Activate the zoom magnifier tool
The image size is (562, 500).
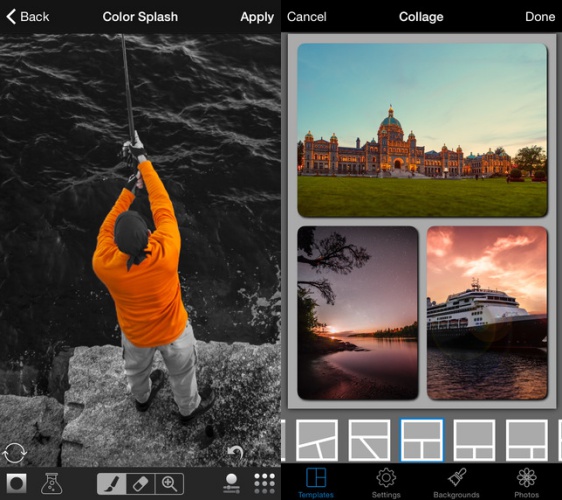(170, 484)
